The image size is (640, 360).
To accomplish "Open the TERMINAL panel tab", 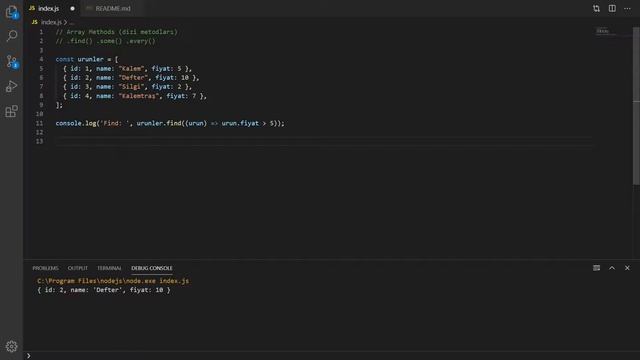I will [x=109, y=268].
